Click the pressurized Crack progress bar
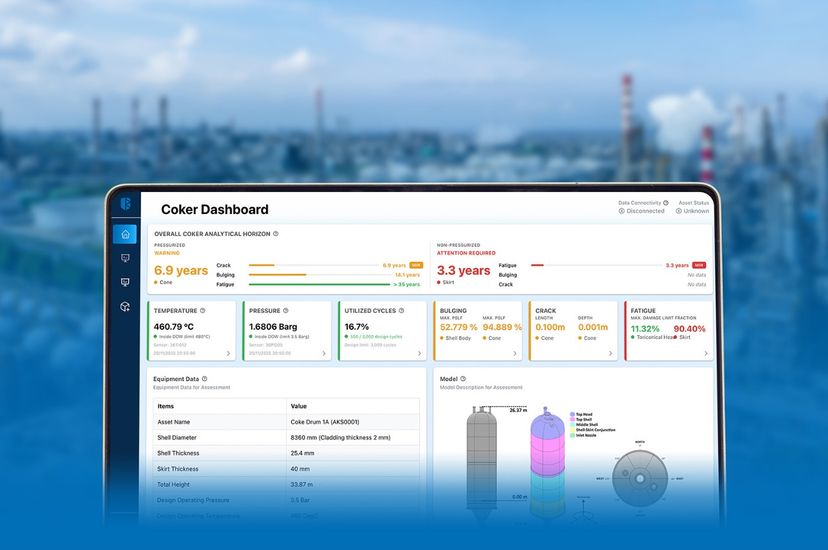The height and width of the screenshot is (550, 828). coord(314,265)
